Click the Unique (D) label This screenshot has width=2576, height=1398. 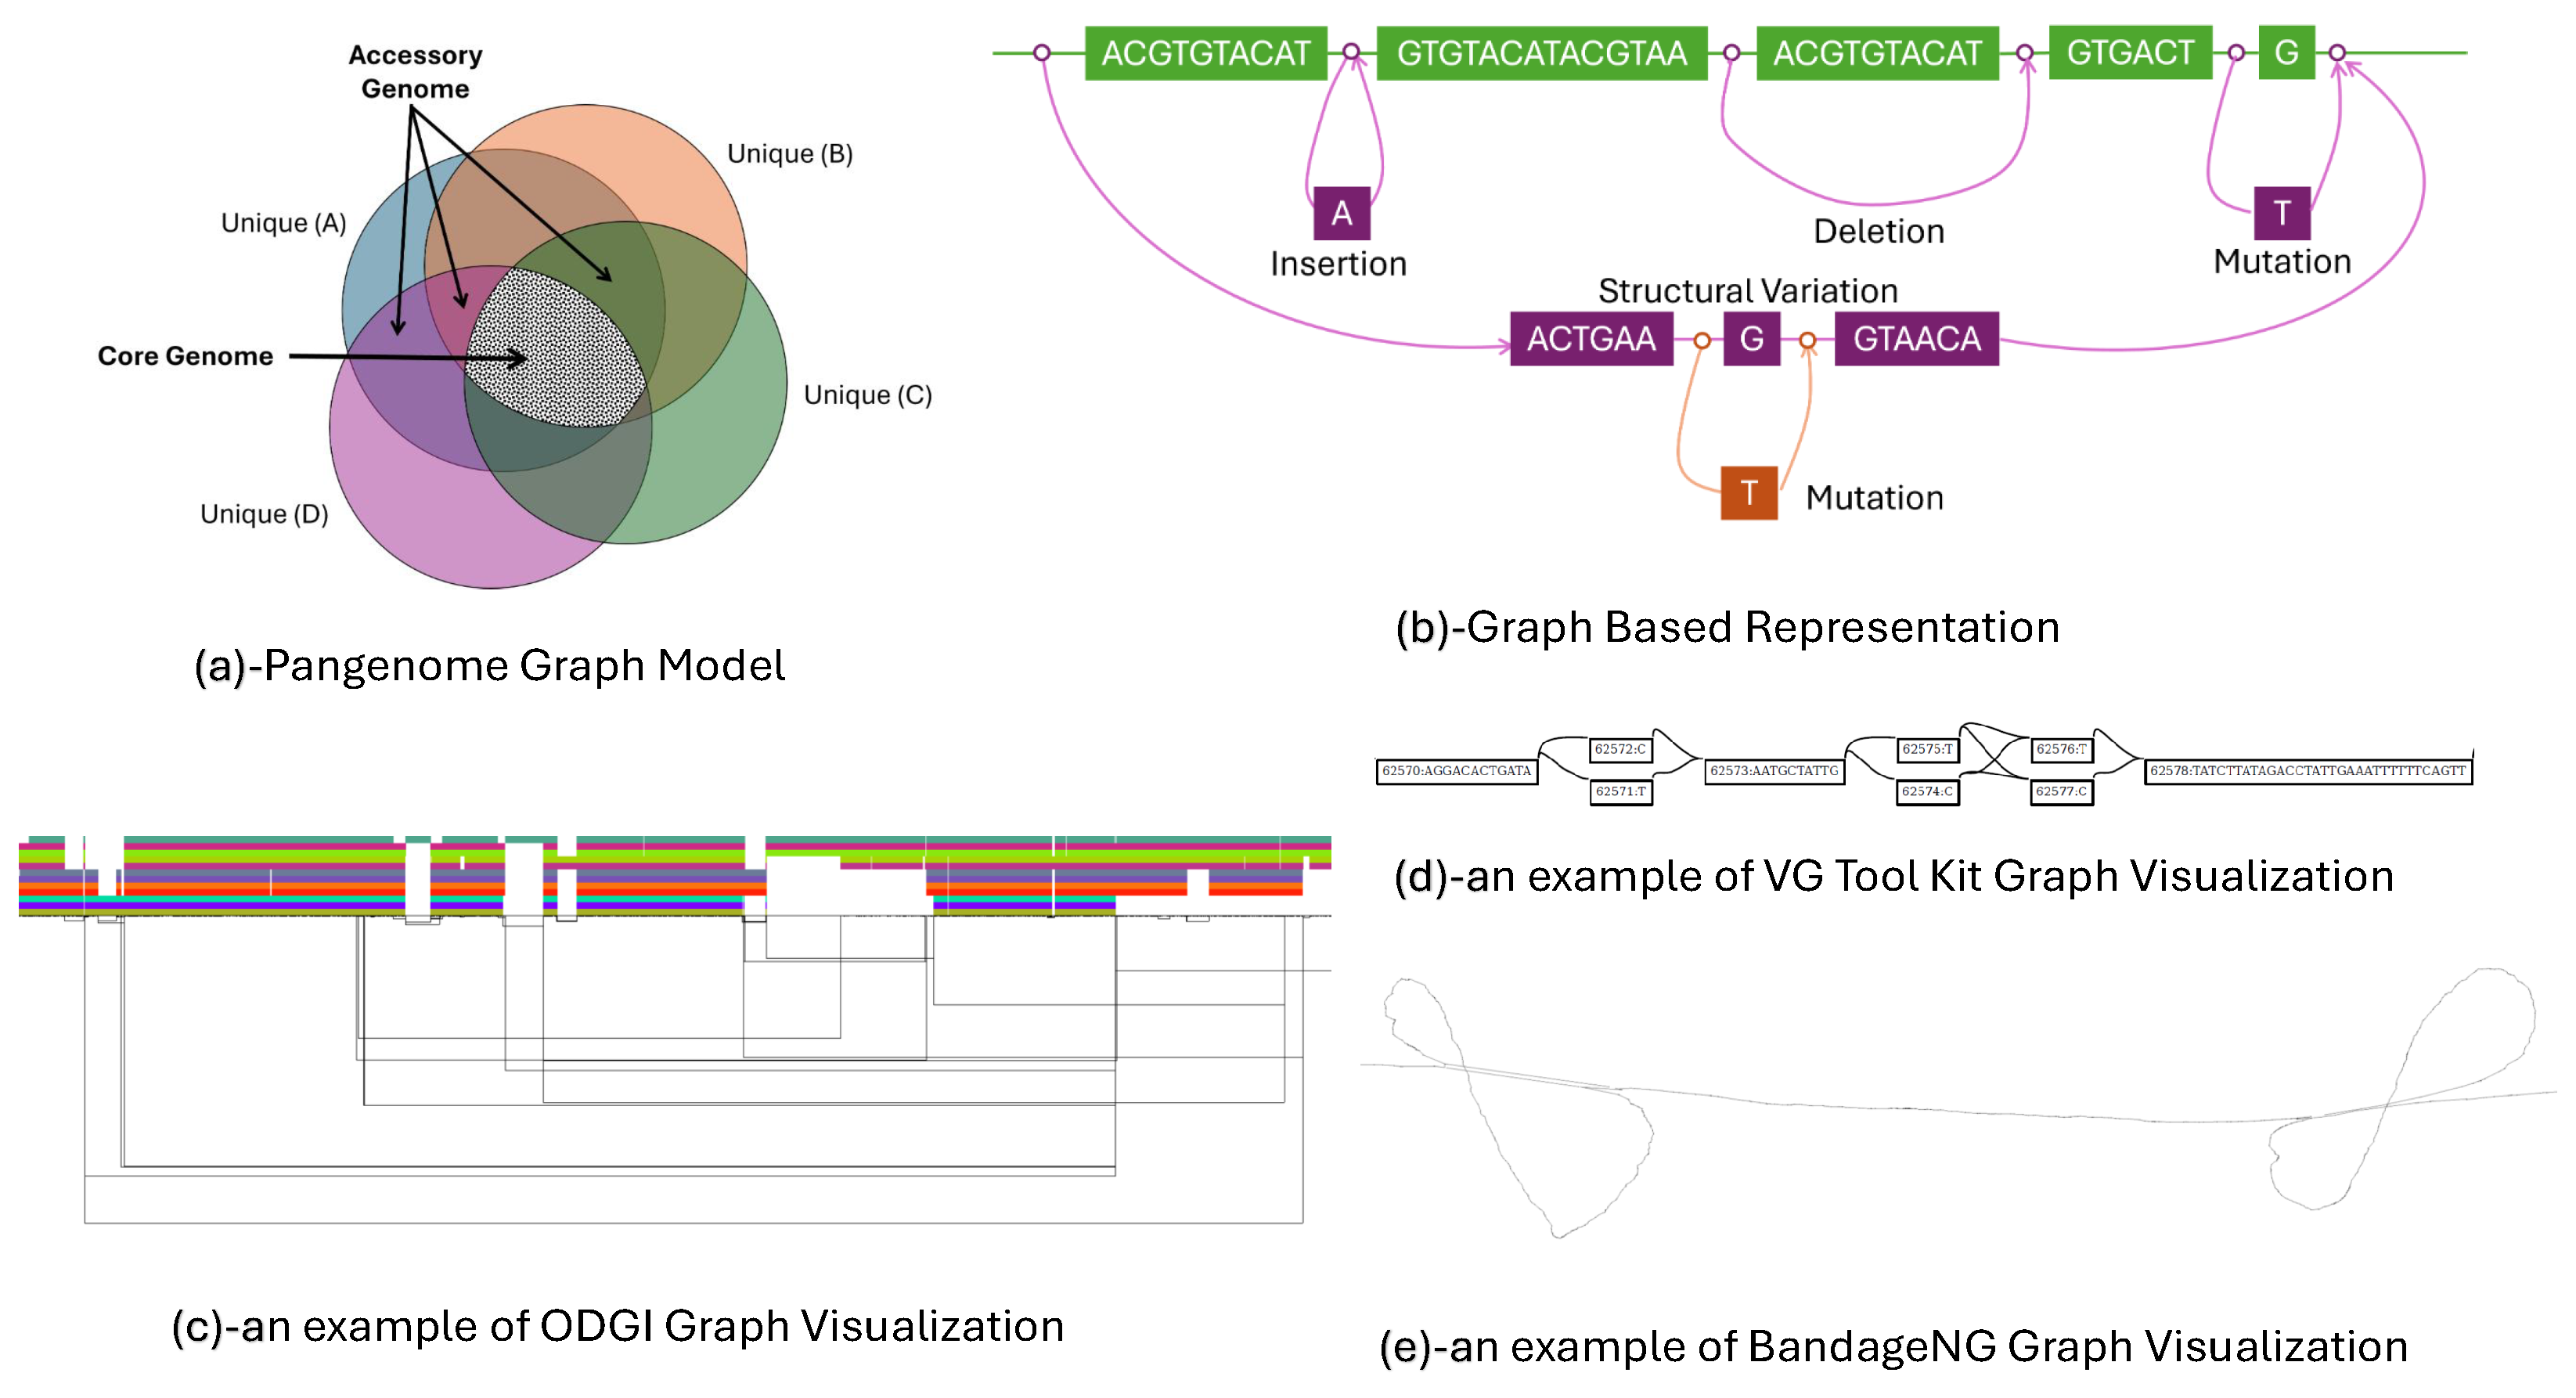tap(264, 514)
